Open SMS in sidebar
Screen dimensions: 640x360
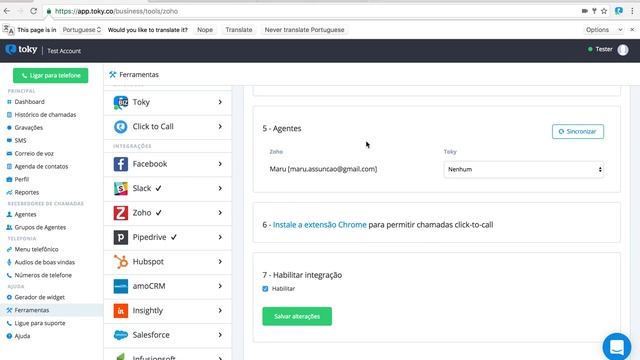click(20, 140)
